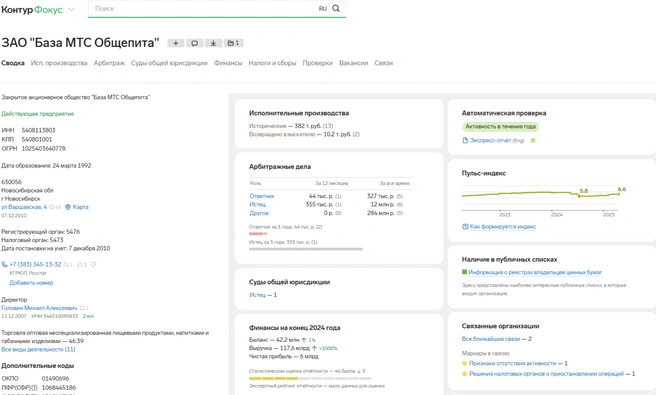Expand Все виды деятельности (11)
The height and width of the screenshot is (395, 656).
pyautogui.click(x=38, y=349)
